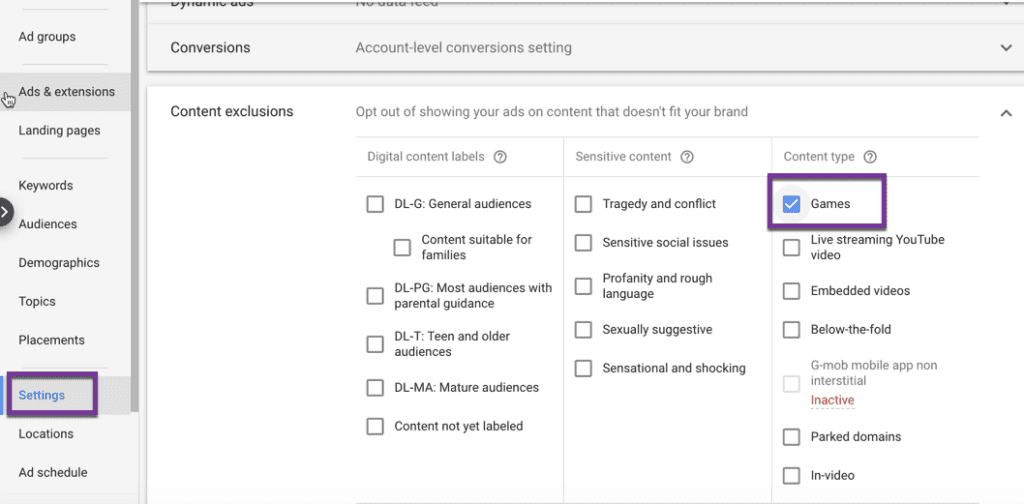Check DL-MA: Mature audiences box

tap(375, 388)
